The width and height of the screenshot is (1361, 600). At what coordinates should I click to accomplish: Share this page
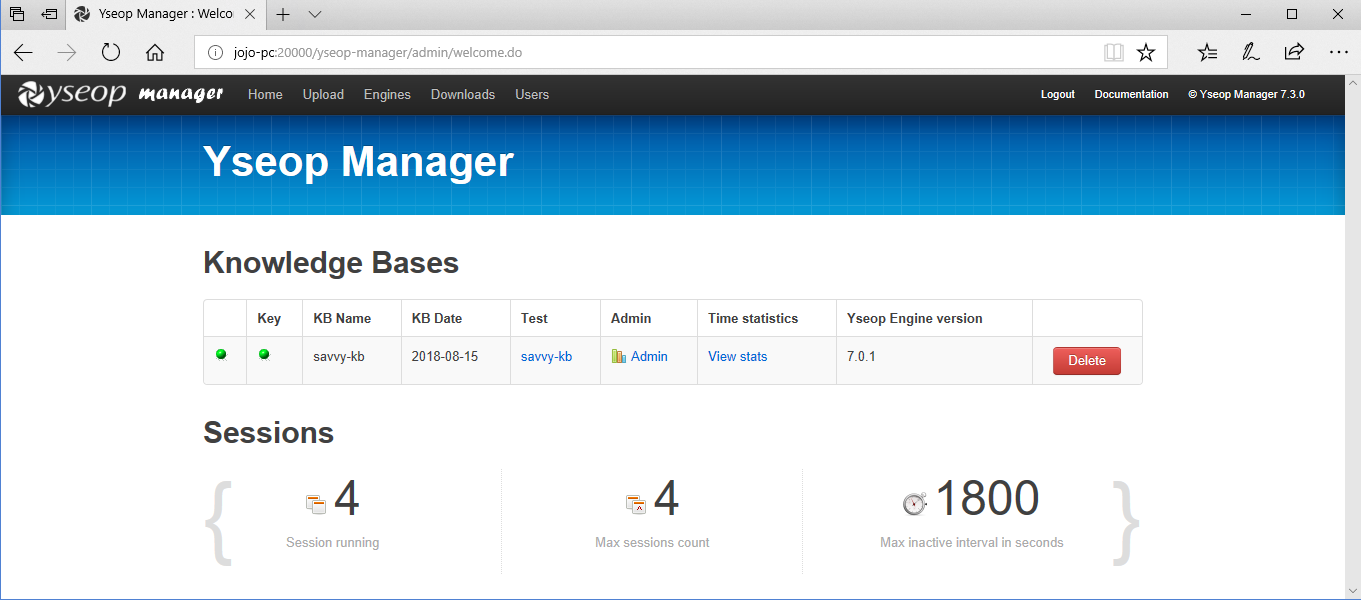coord(1294,52)
